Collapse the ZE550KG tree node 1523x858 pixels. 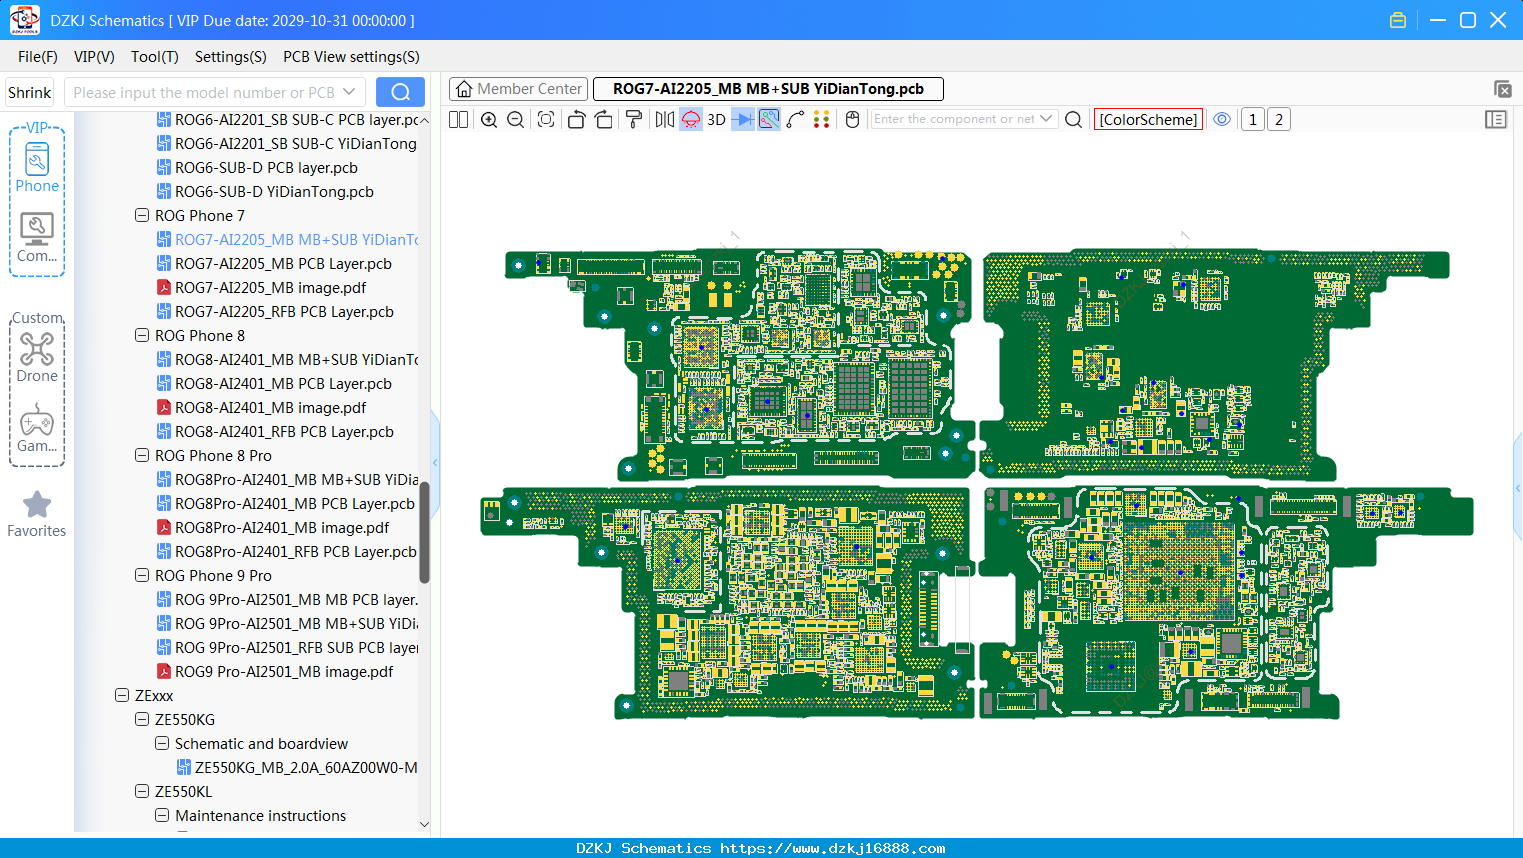(142, 719)
